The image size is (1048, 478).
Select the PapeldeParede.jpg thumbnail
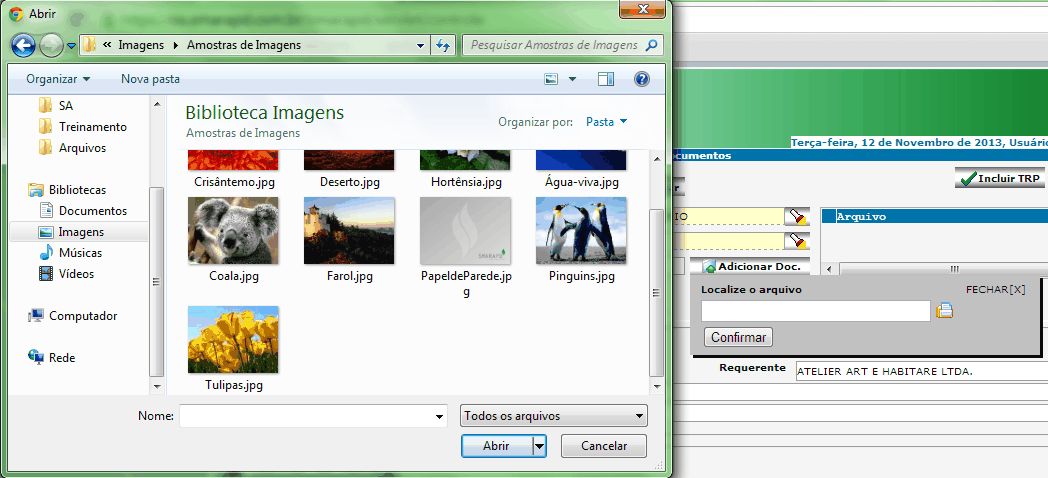(466, 231)
